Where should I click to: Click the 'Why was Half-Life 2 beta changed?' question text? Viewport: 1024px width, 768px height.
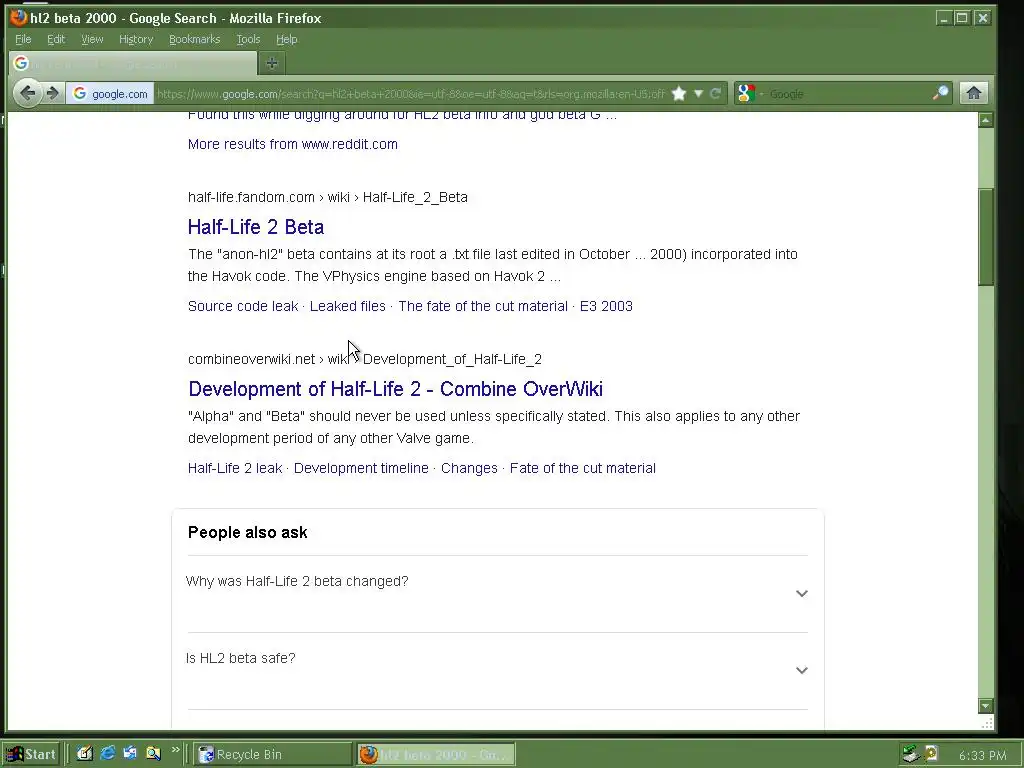tap(297, 581)
